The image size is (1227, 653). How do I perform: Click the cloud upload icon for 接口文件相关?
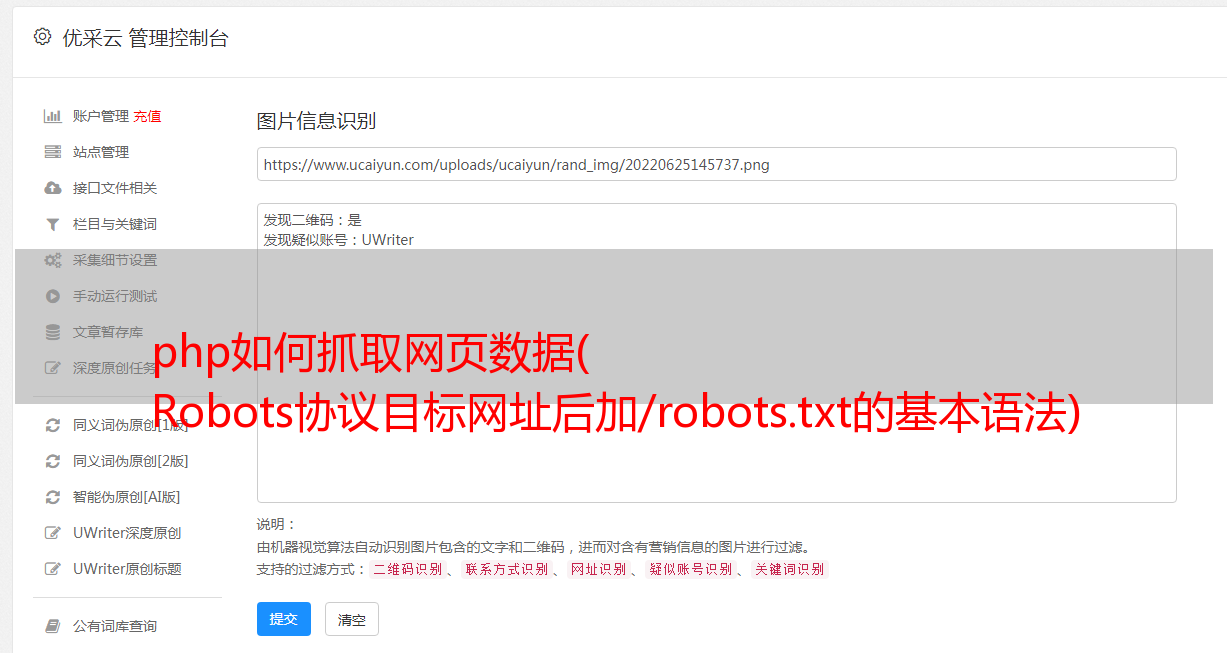tap(53, 188)
